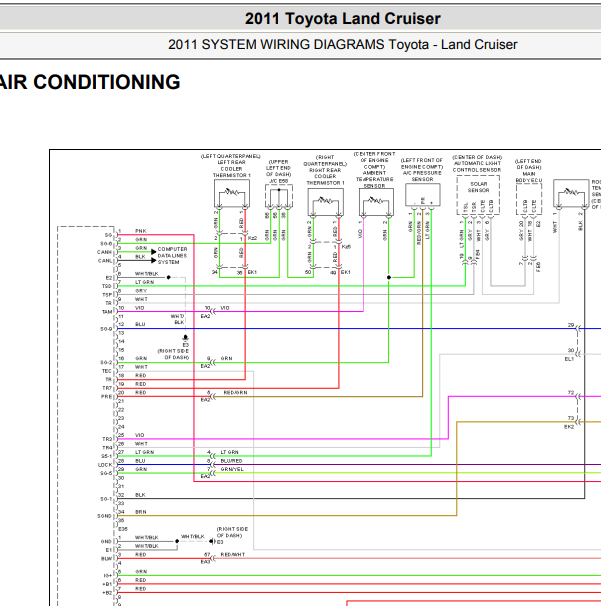This screenshot has height=606, width=601.
Task: Click the 'Kz2' connector label
Action: coord(252,238)
